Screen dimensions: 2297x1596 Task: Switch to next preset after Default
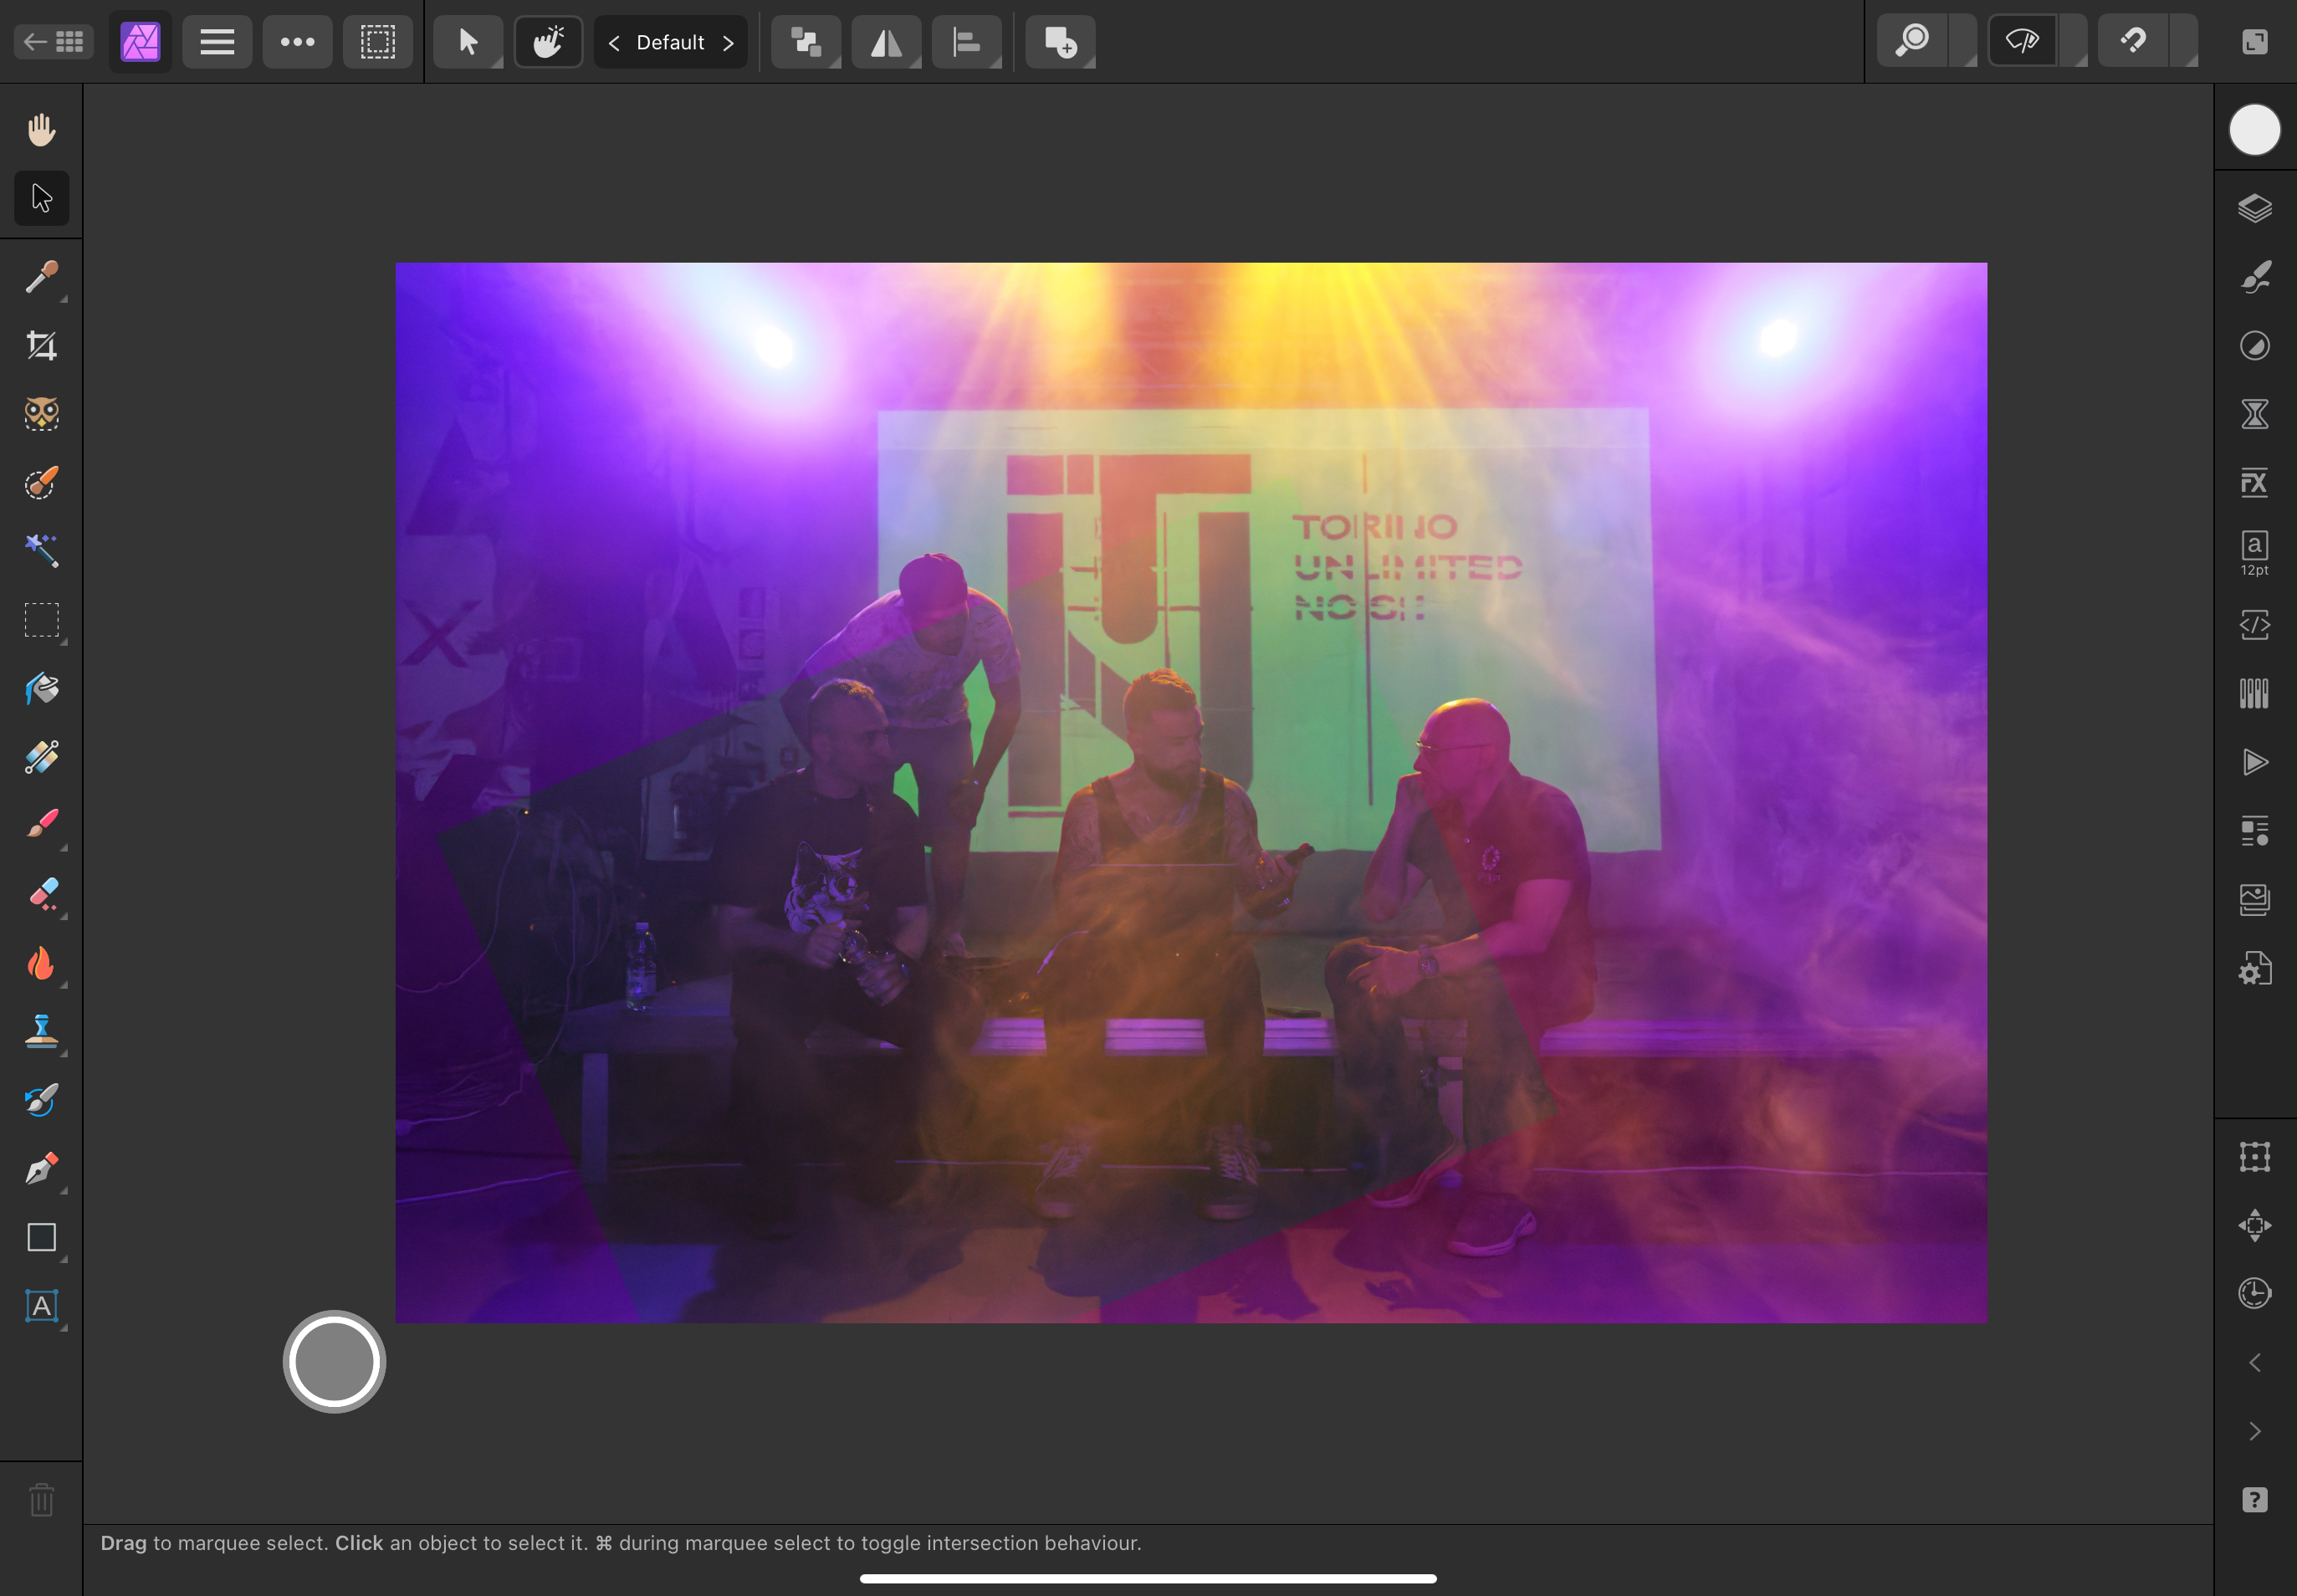point(728,42)
